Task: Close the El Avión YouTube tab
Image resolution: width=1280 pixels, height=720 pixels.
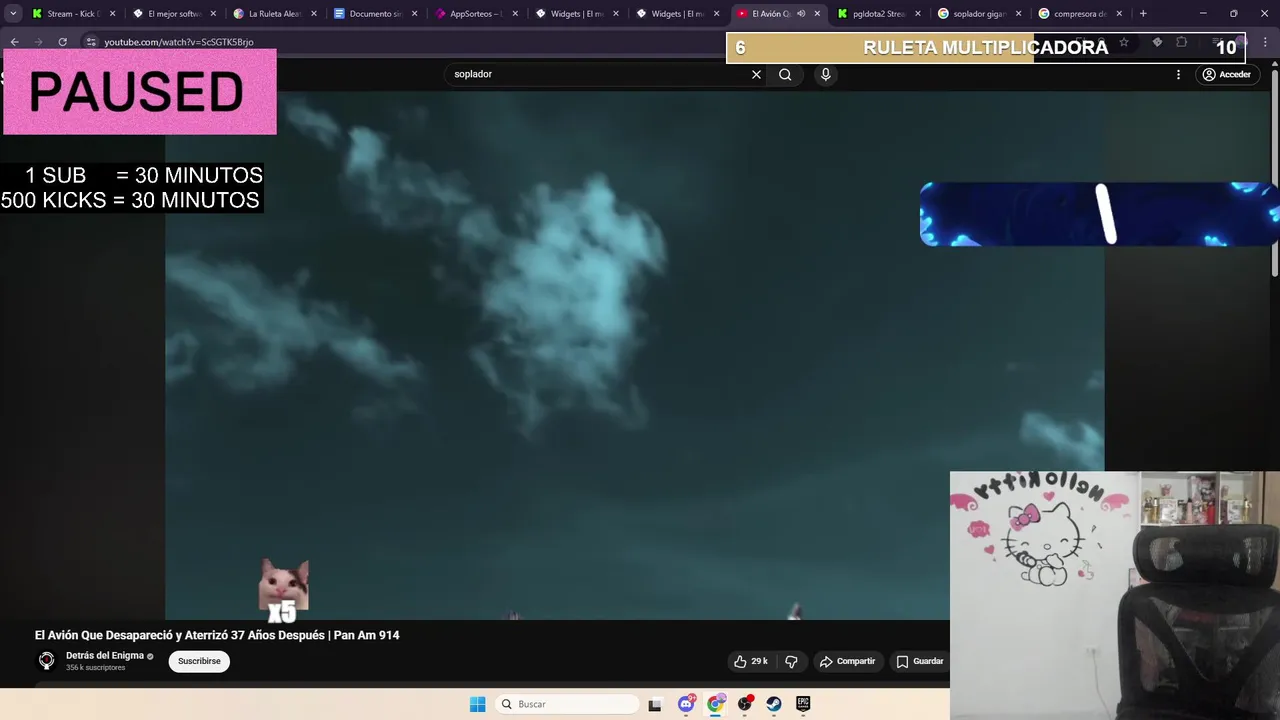Action: point(818,14)
